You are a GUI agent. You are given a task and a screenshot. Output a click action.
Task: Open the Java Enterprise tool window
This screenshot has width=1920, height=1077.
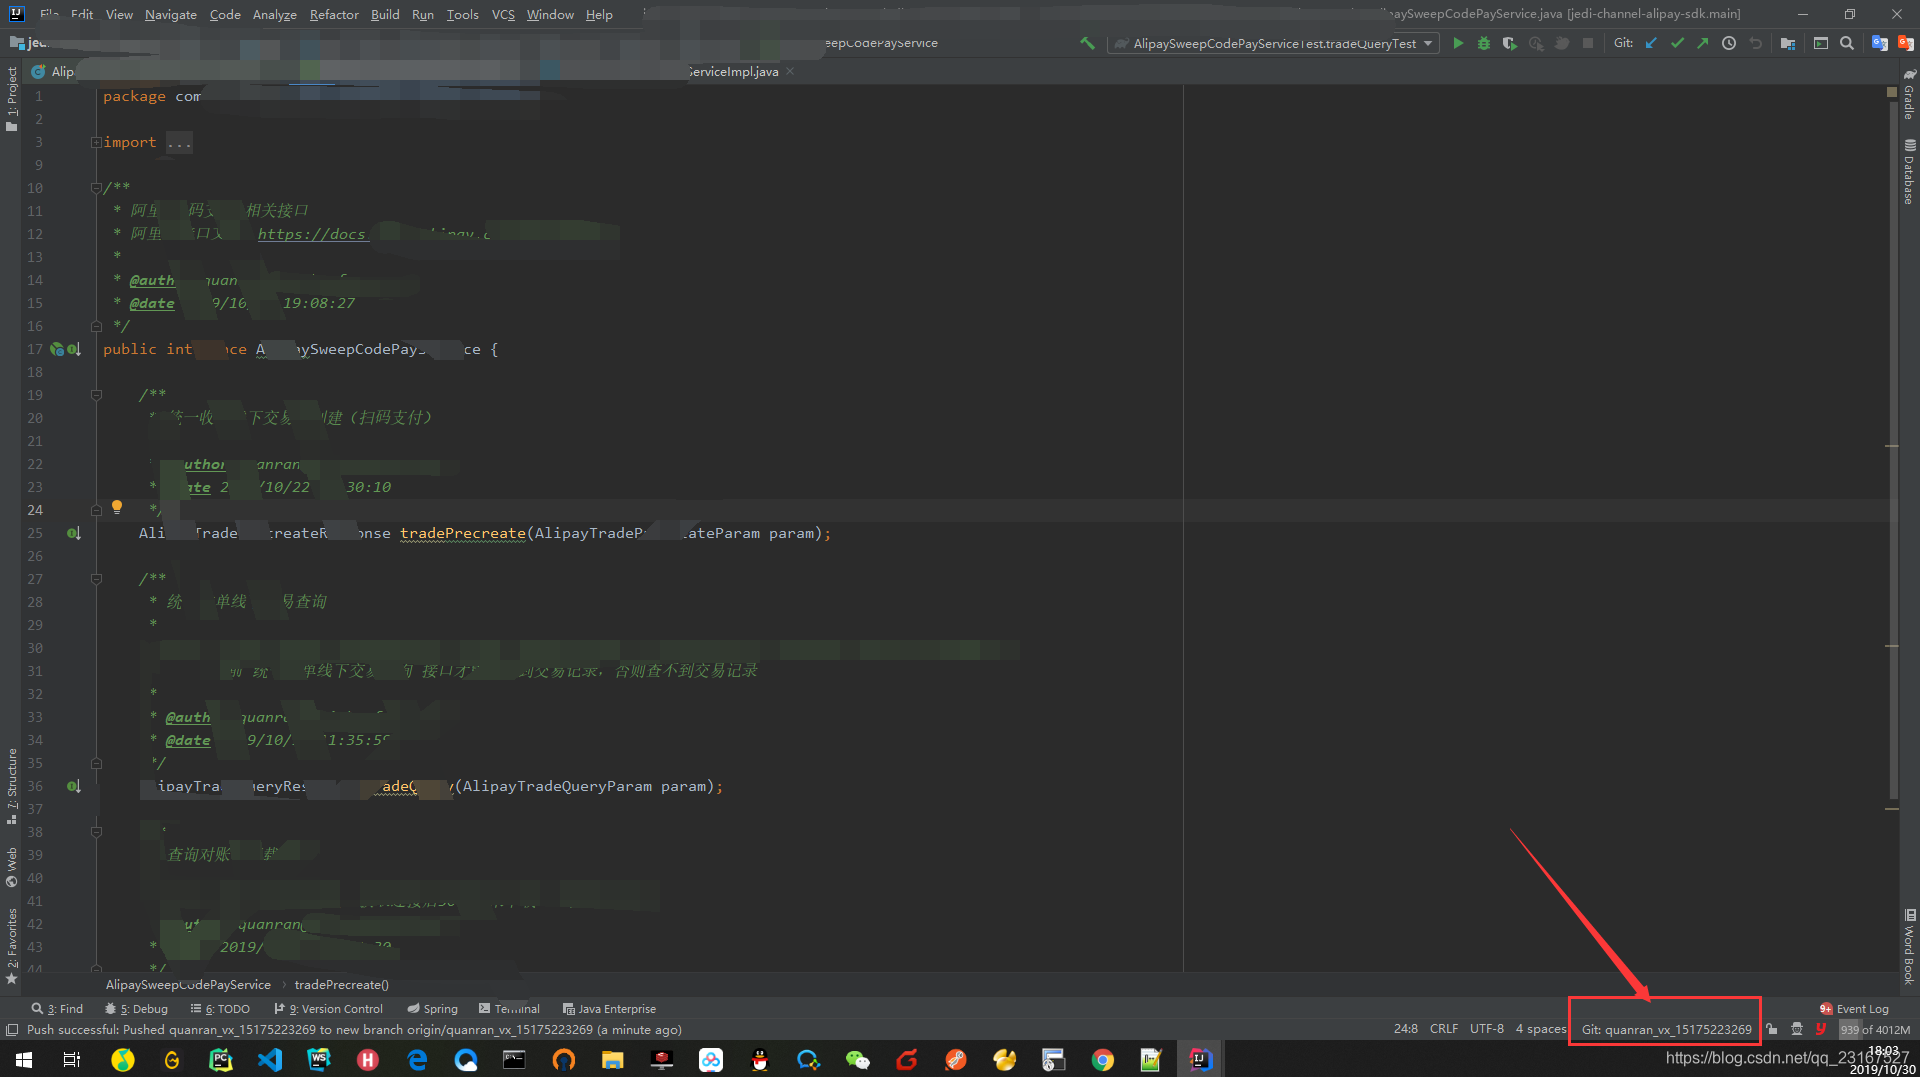[x=609, y=1009]
